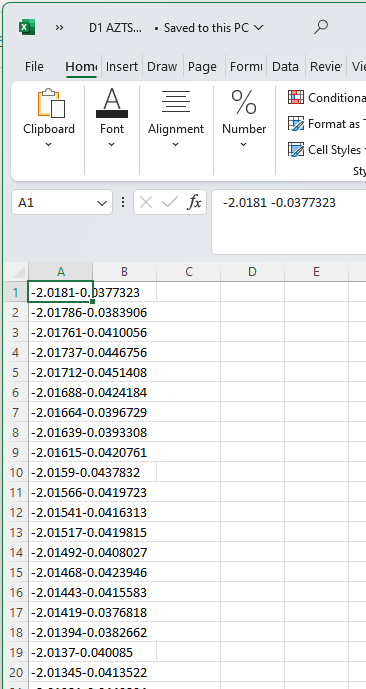The width and height of the screenshot is (366, 689).
Task: Select column E header
Action: tap(316, 272)
